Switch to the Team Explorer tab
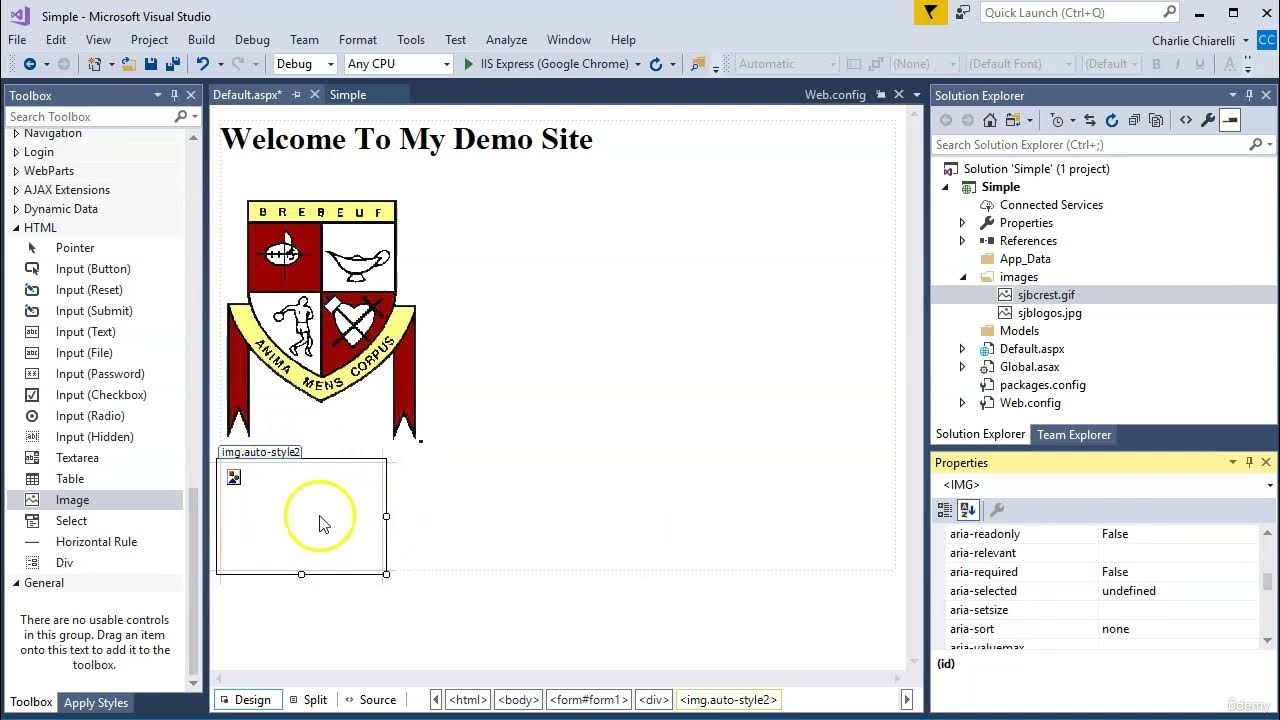The image size is (1280, 720). [1074, 435]
